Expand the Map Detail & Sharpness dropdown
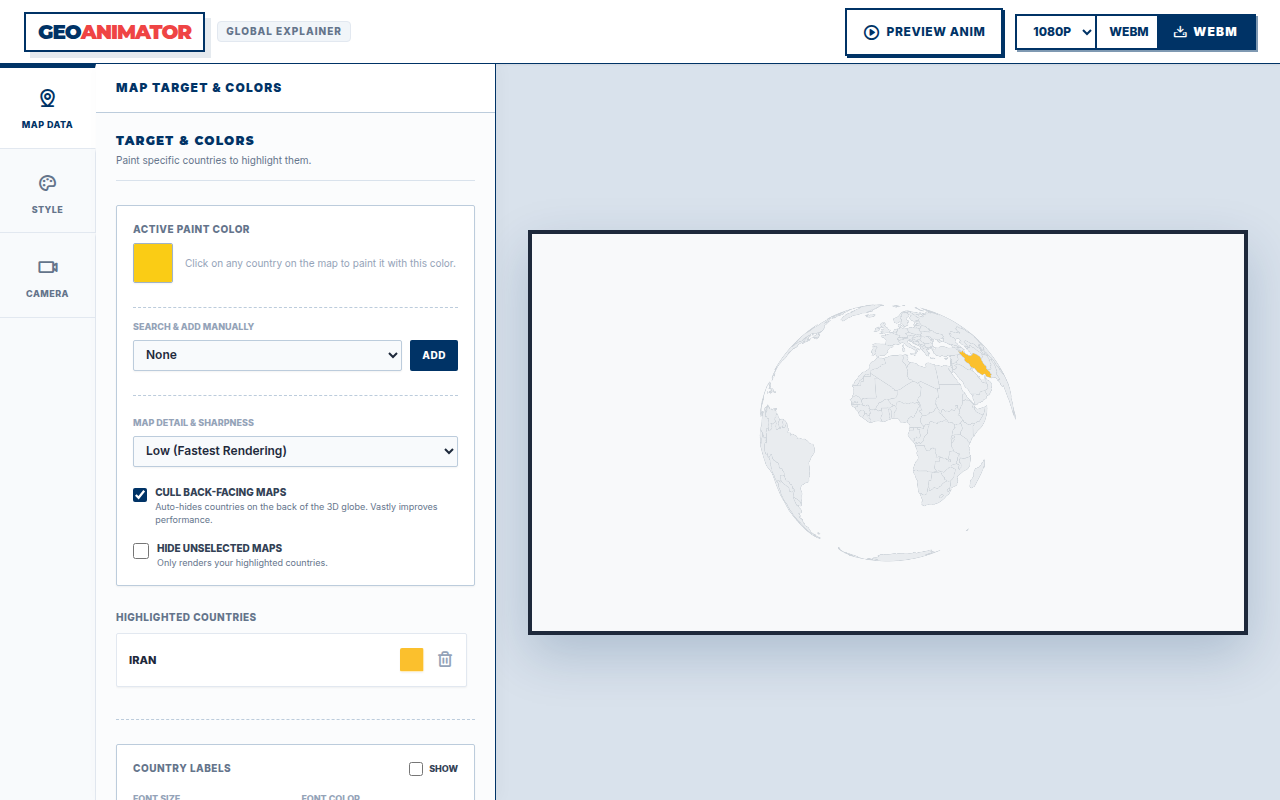The height and width of the screenshot is (800, 1280). coord(295,451)
